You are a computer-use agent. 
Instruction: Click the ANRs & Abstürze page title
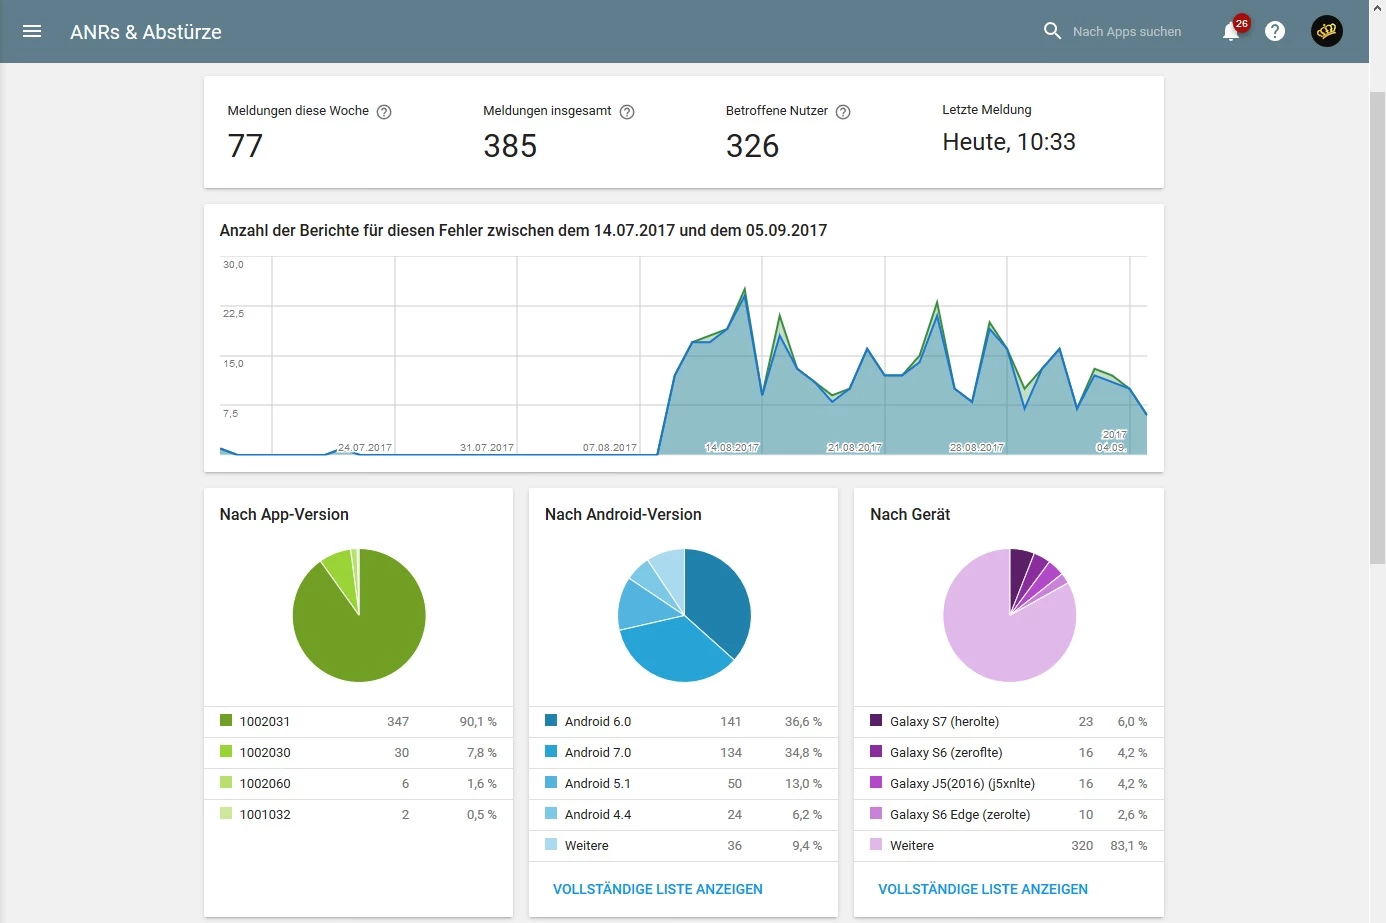coord(146,32)
